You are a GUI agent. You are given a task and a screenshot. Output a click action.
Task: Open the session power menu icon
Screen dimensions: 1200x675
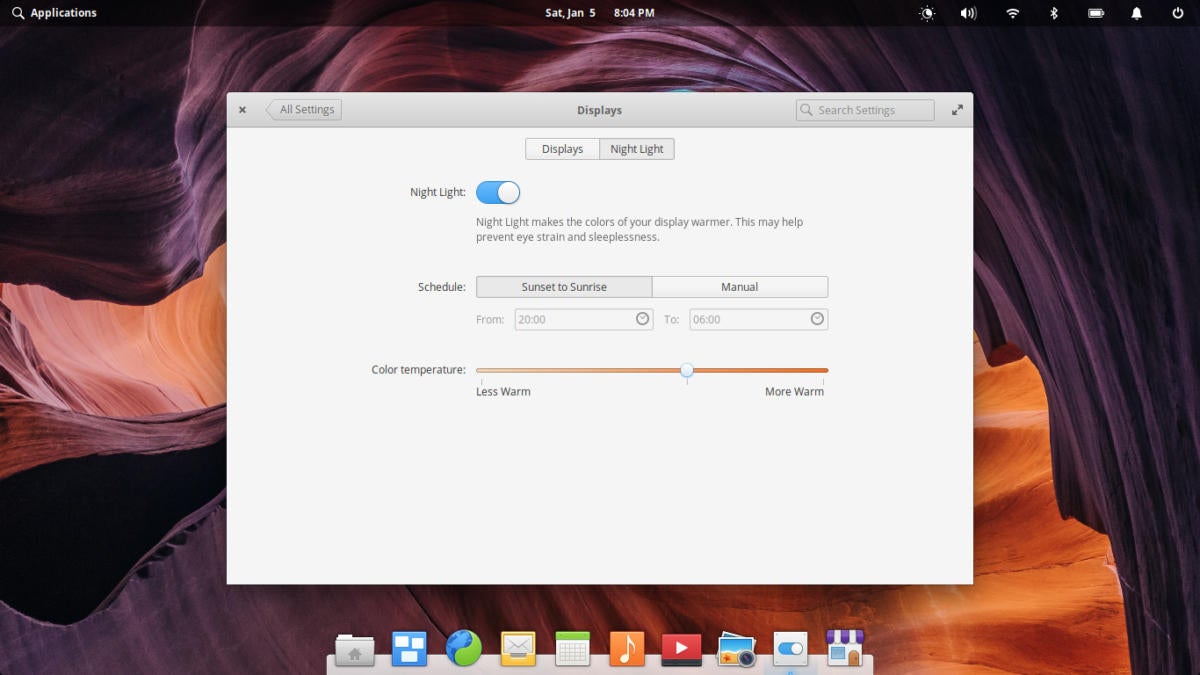pyautogui.click(x=1177, y=13)
